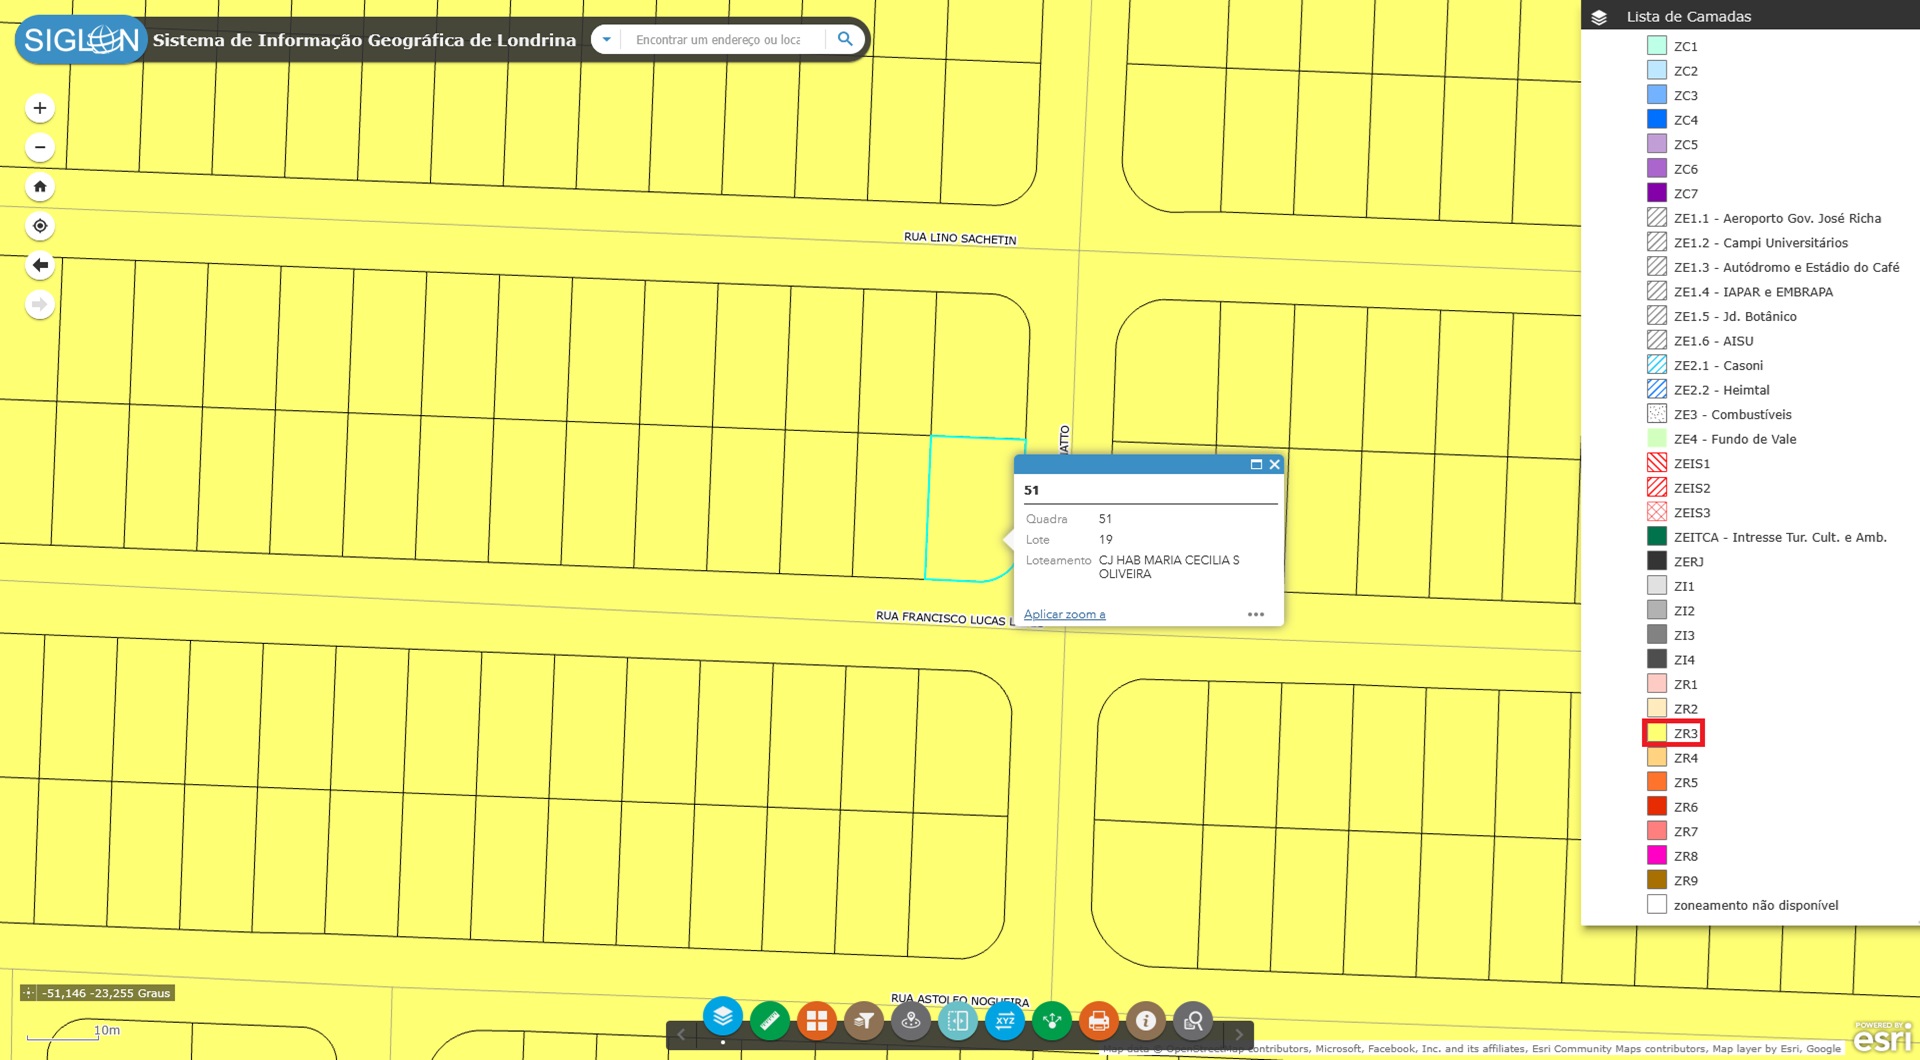Click the coordinate locator icon beside coordinates
The image size is (1920, 1060).
click(x=29, y=993)
